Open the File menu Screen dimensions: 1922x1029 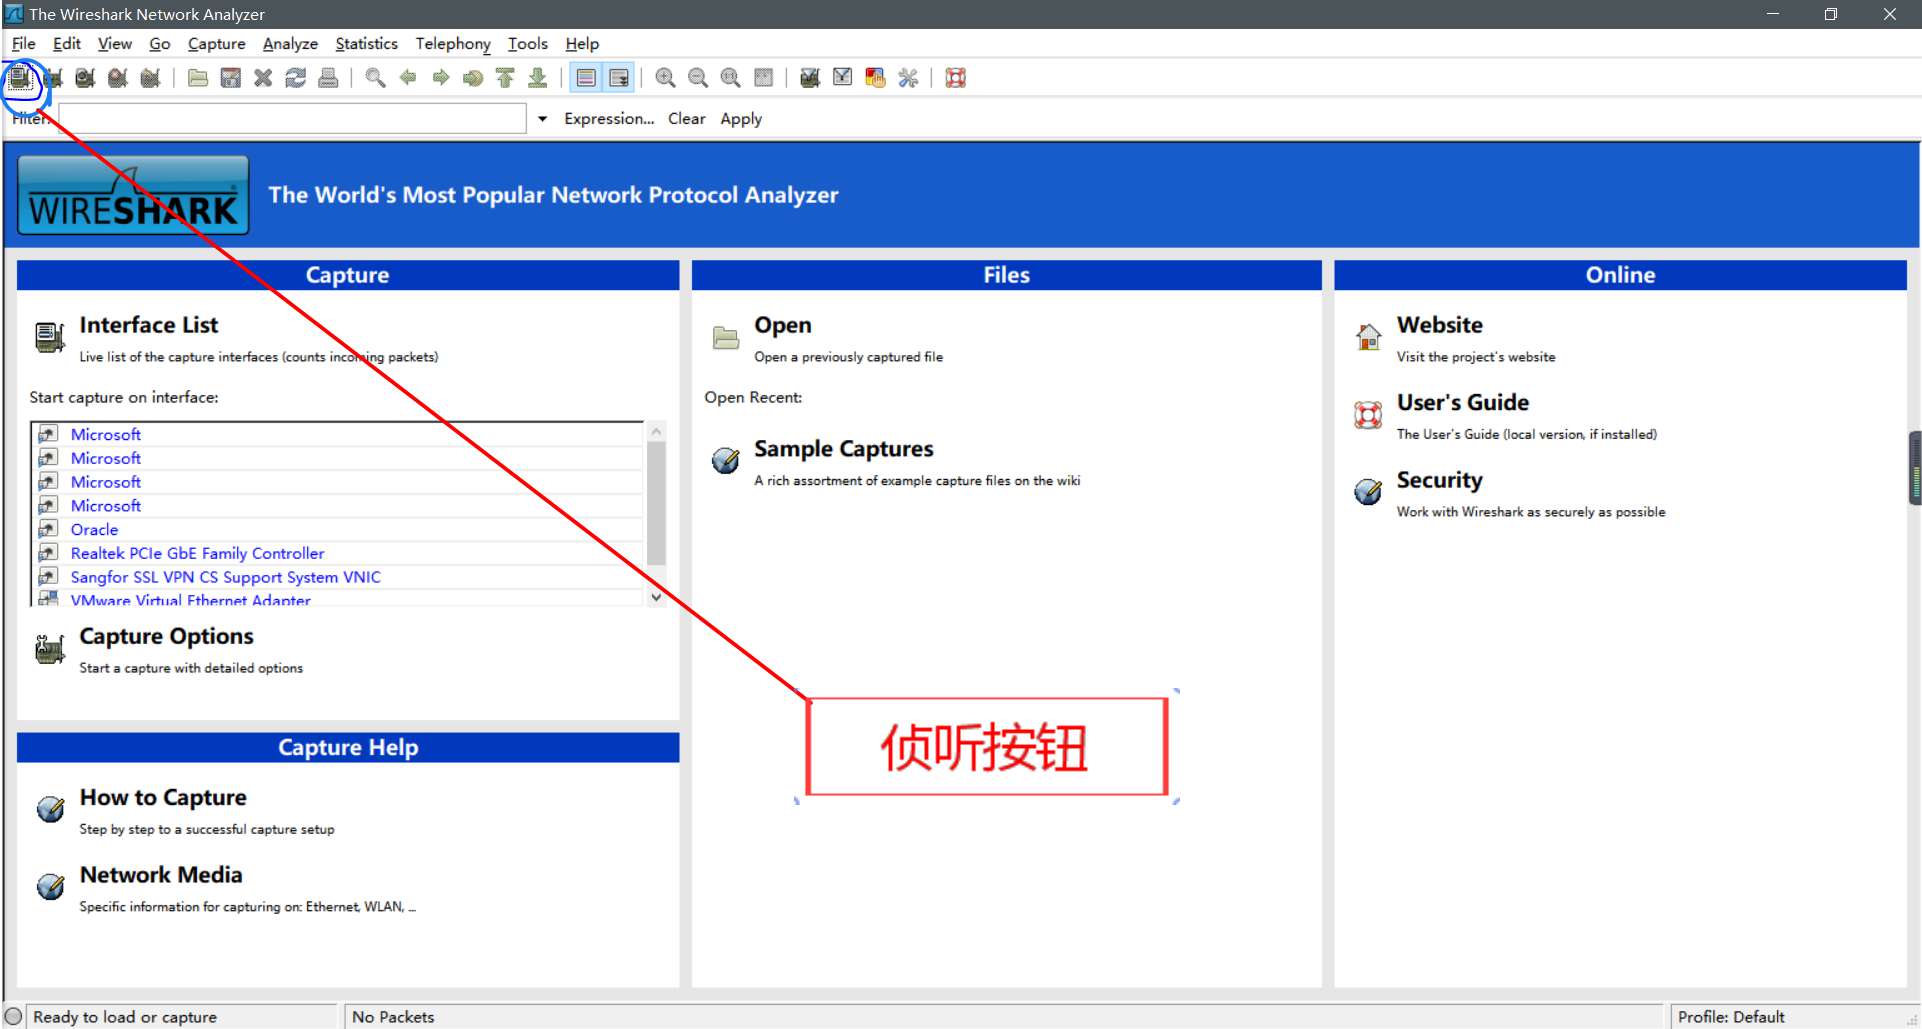pos(23,44)
